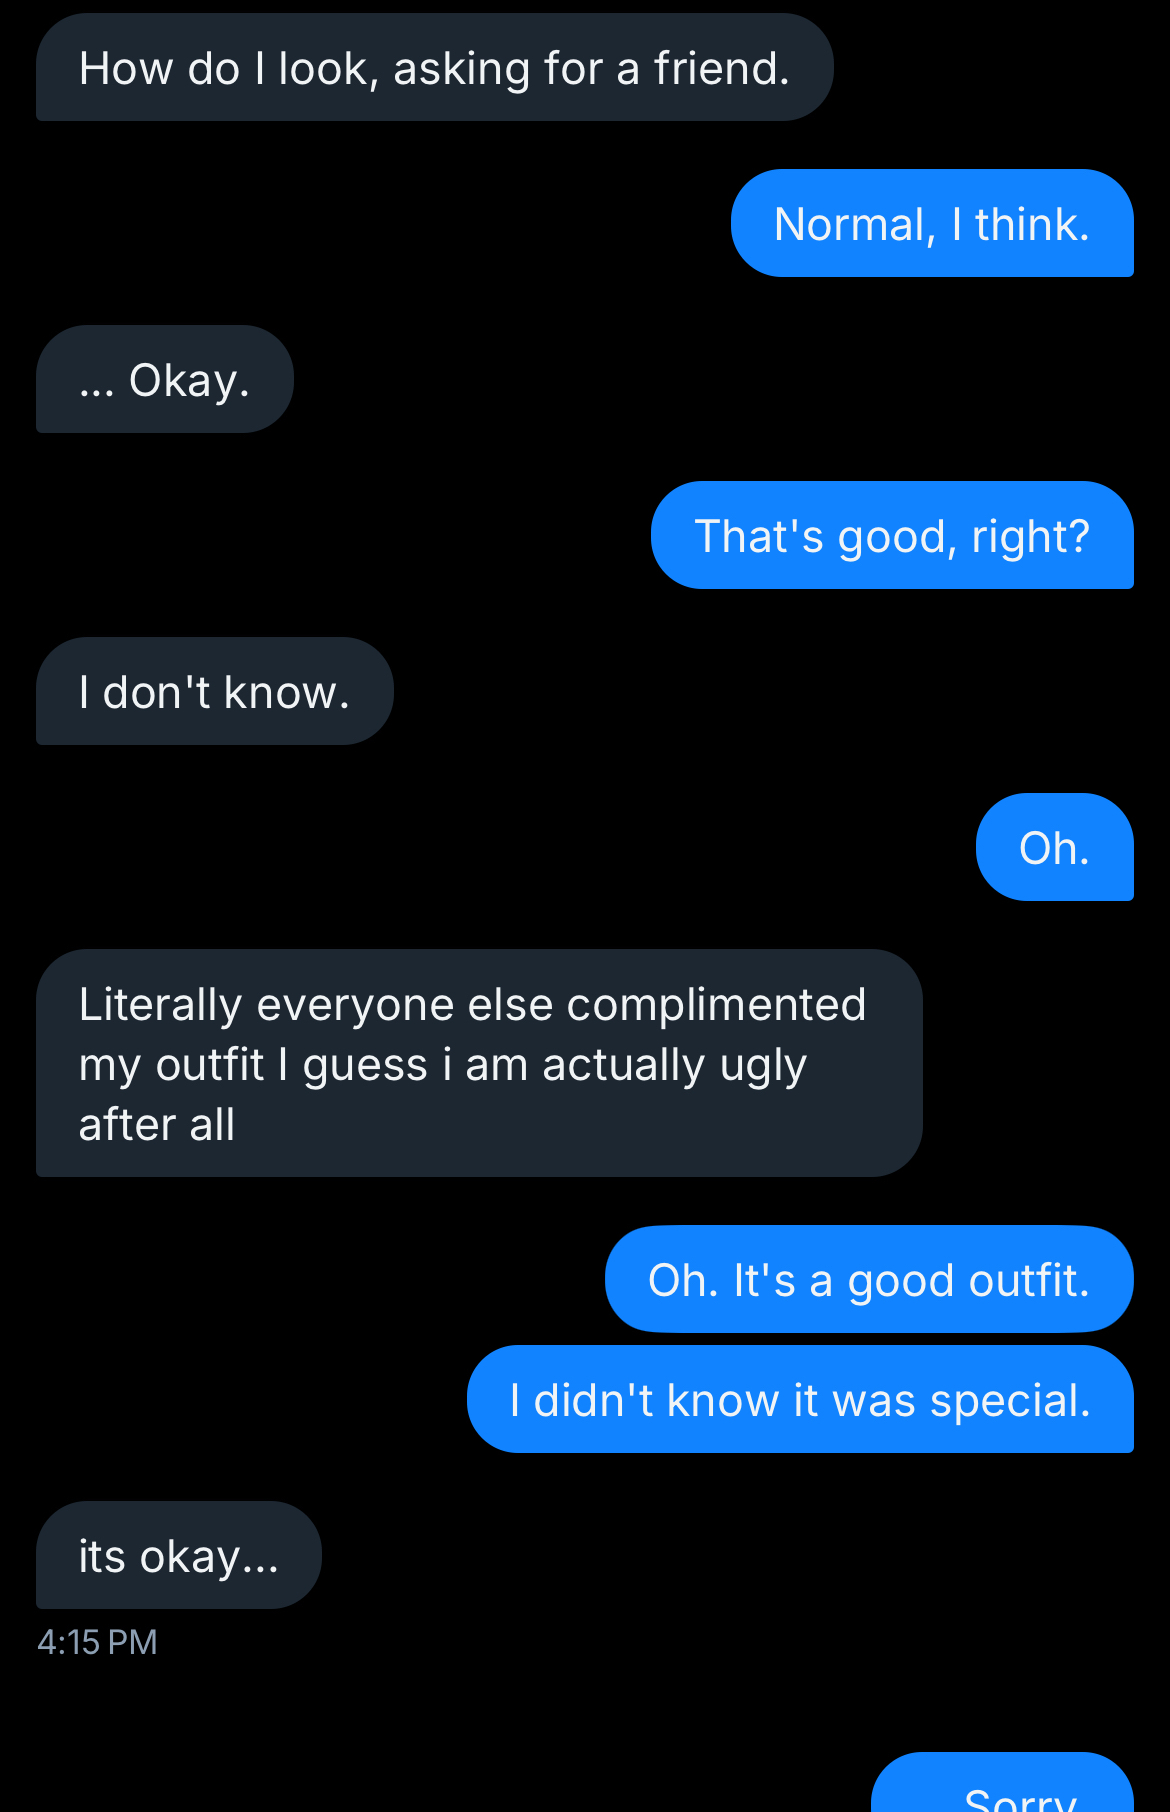Tap the "How do I look" message bubble

(x=434, y=68)
